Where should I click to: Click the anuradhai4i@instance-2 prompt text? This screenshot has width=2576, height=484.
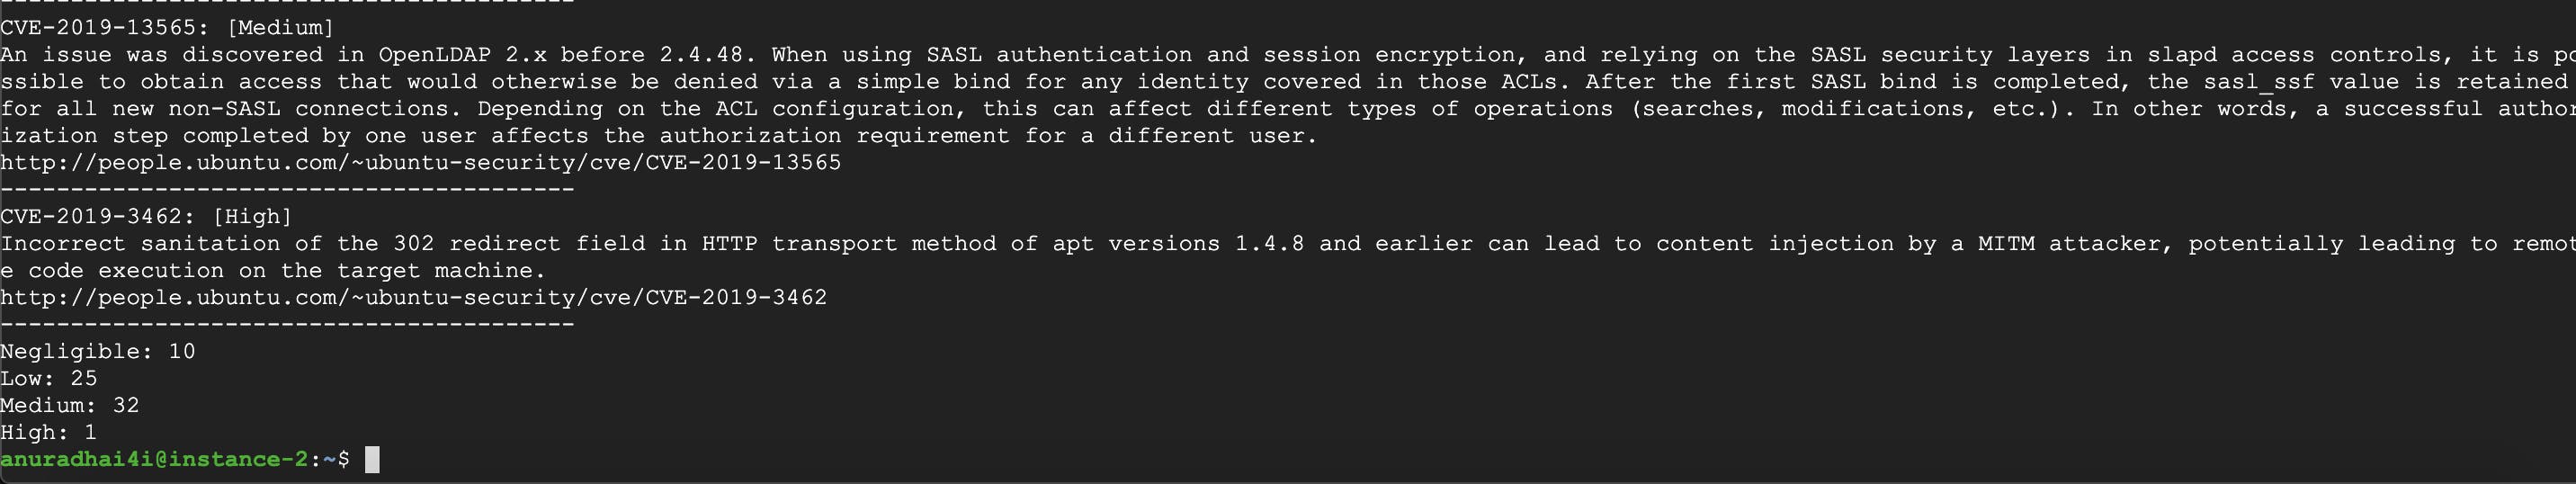pyautogui.click(x=154, y=459)
